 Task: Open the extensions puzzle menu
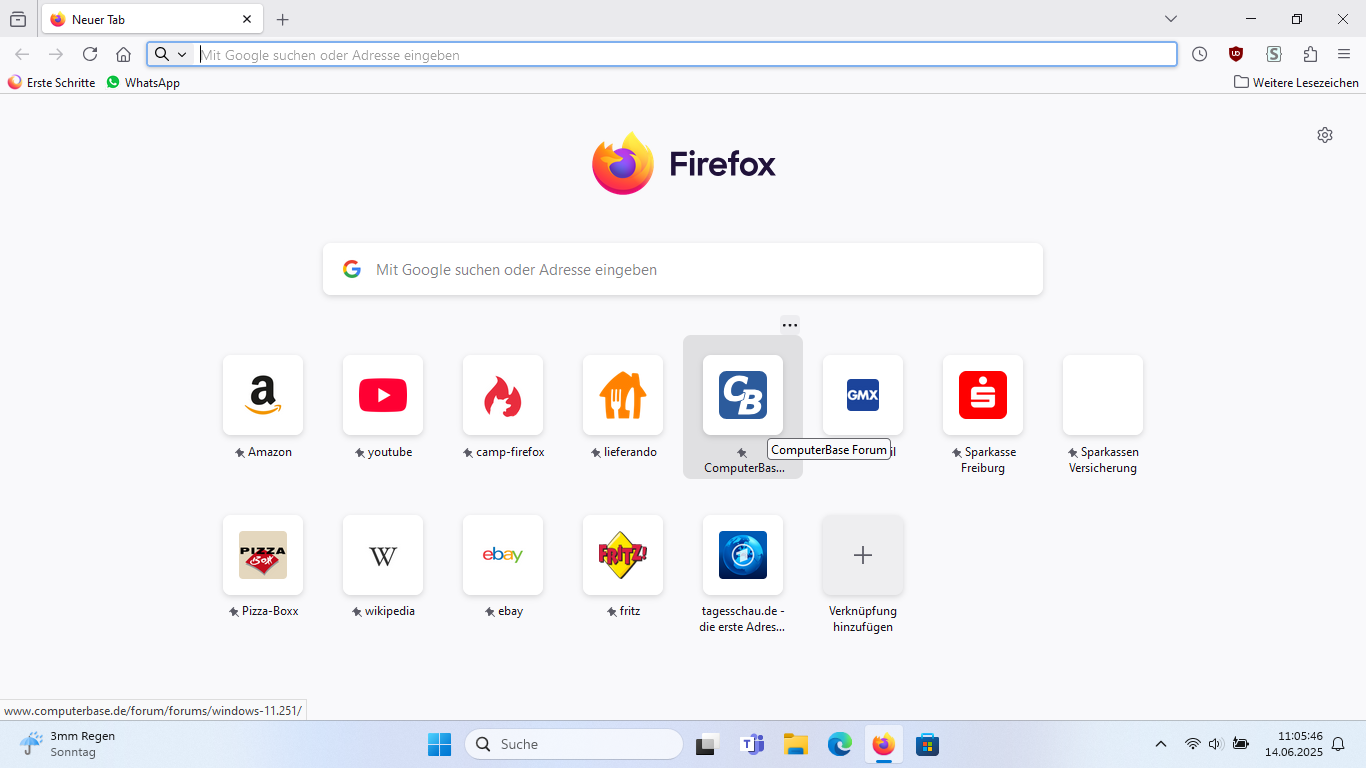pos(1310,54)
